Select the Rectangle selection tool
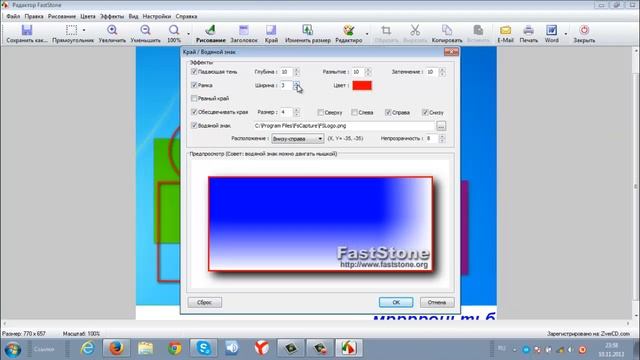The image size is (640, 360). [x=71, y=30]
